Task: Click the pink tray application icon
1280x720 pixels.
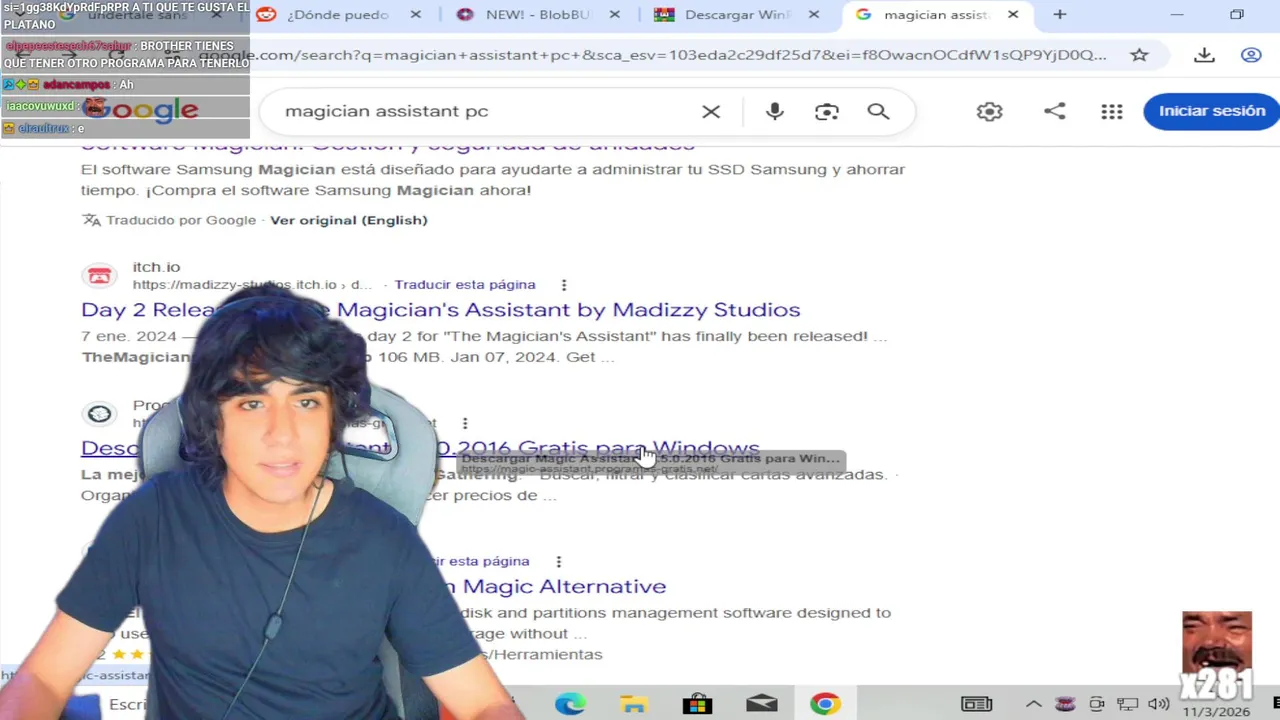Action: pos(1065,704)
